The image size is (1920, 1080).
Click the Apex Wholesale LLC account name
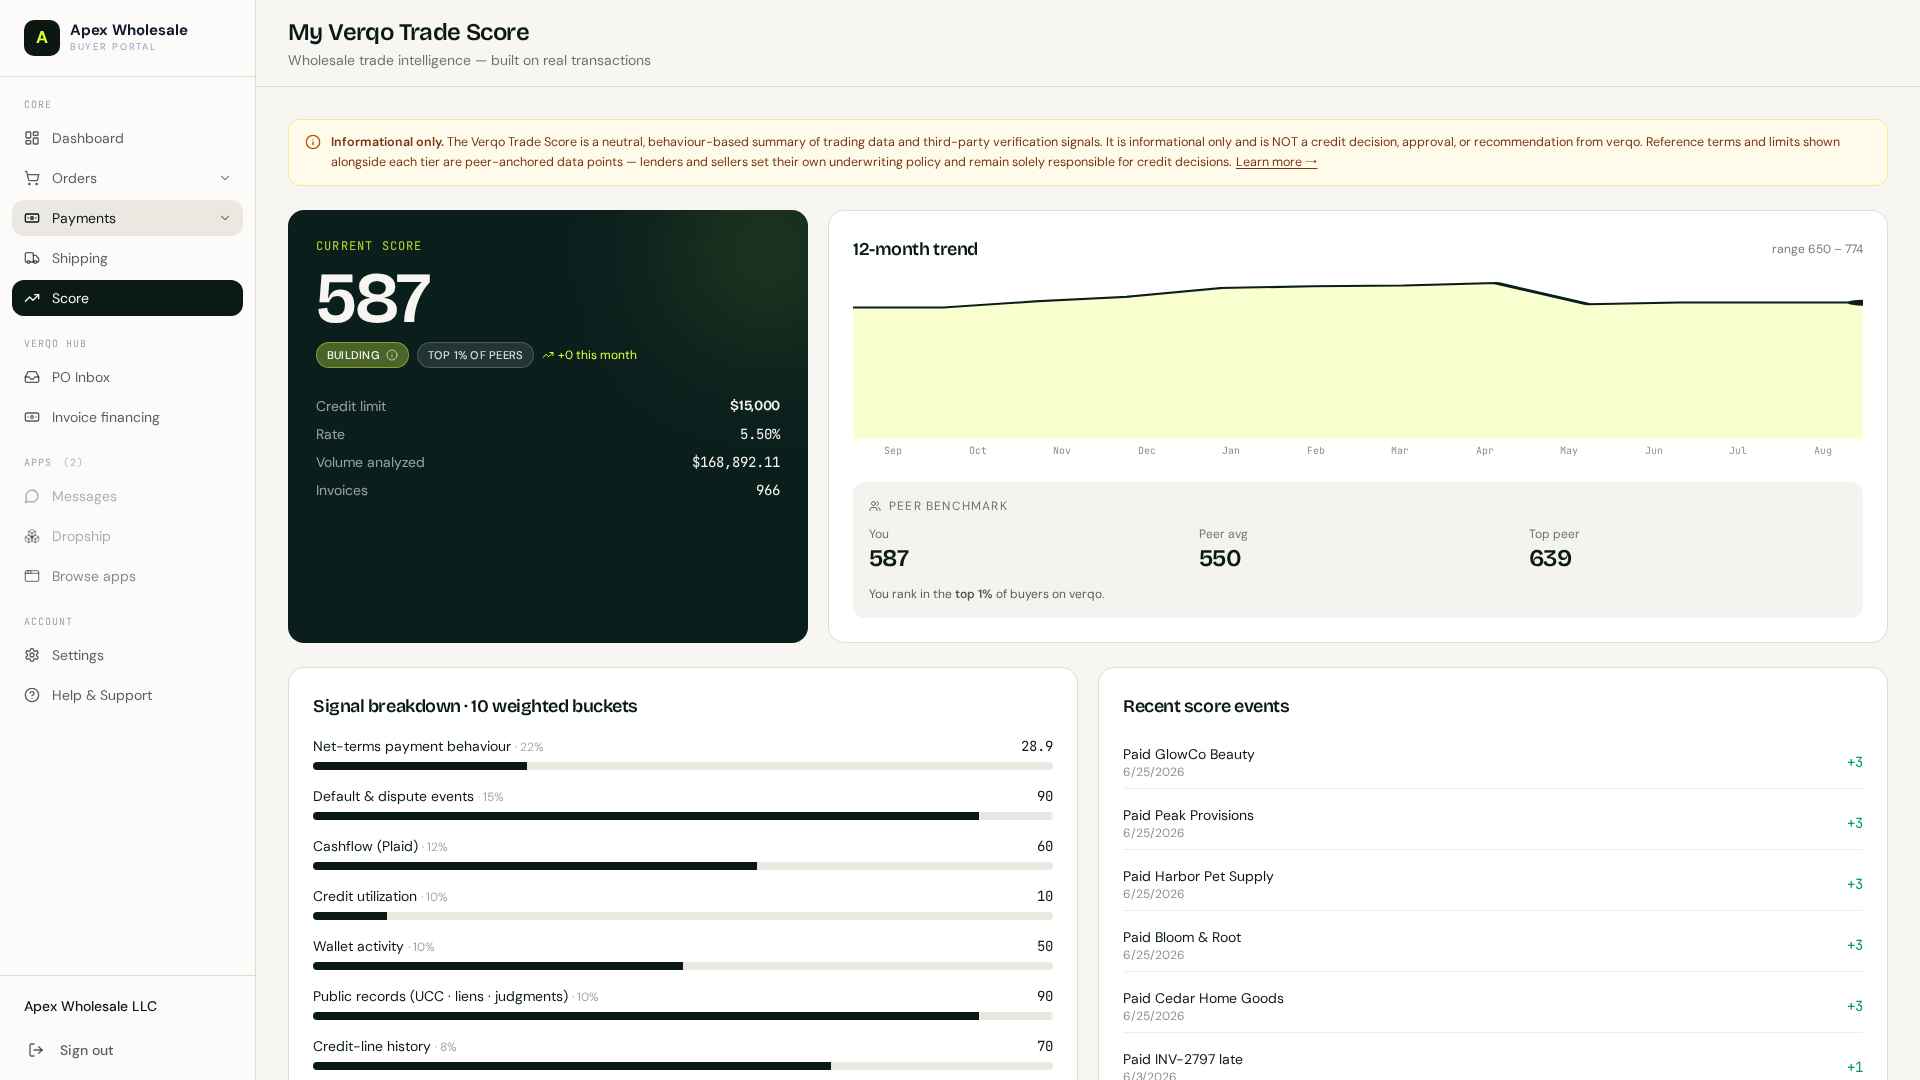pos(90,1006)
